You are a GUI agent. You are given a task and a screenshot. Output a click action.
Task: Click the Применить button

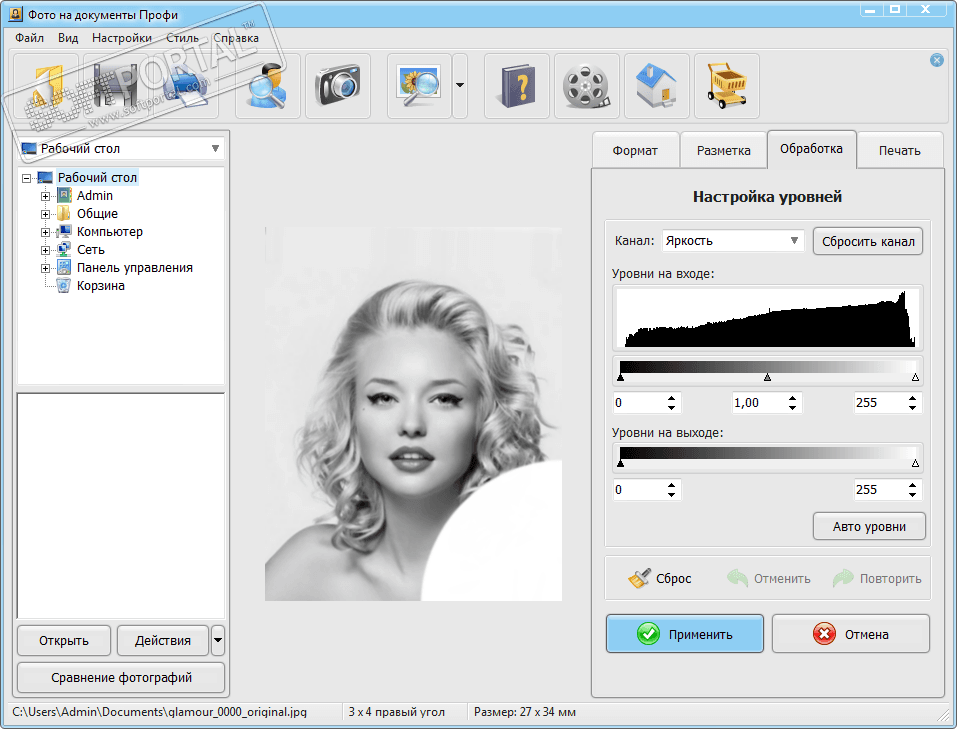[685, 634]
